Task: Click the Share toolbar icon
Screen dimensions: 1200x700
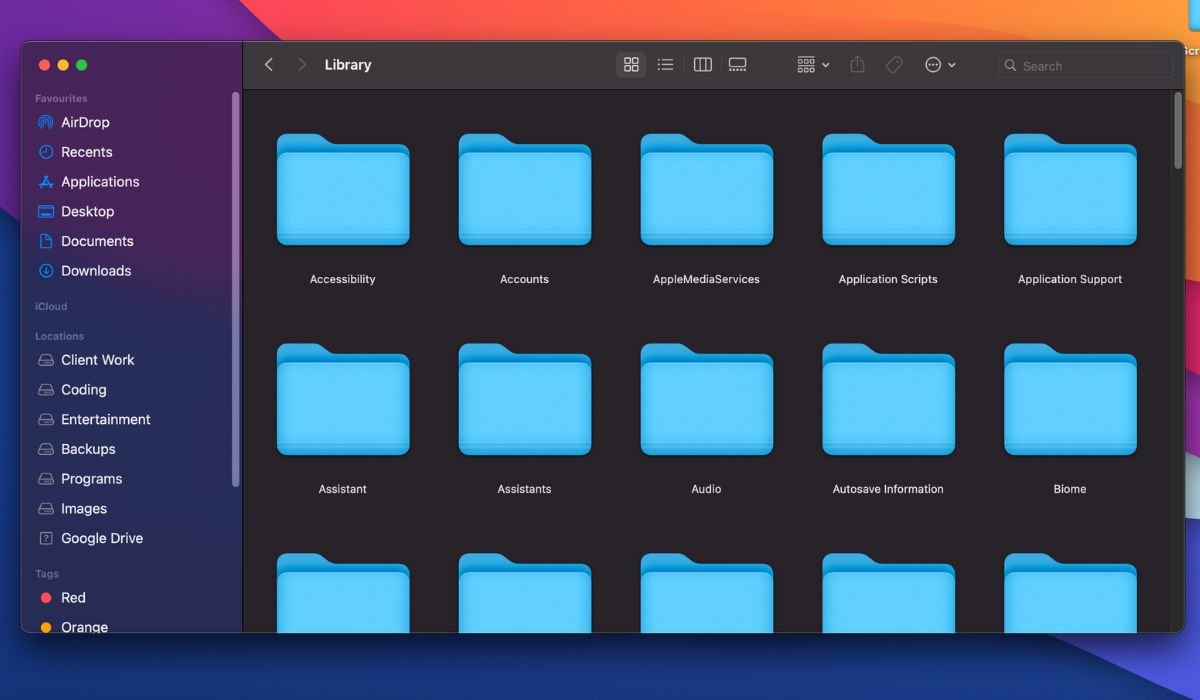Action: pyautogui.click(x=857, y=65)
